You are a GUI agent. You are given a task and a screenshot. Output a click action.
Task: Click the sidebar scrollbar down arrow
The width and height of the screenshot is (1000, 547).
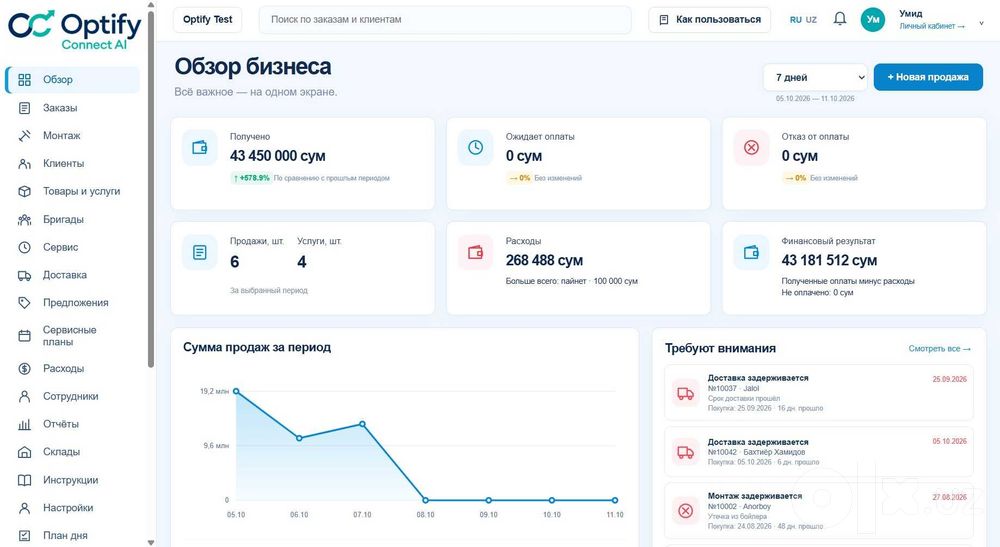point(151,543)
